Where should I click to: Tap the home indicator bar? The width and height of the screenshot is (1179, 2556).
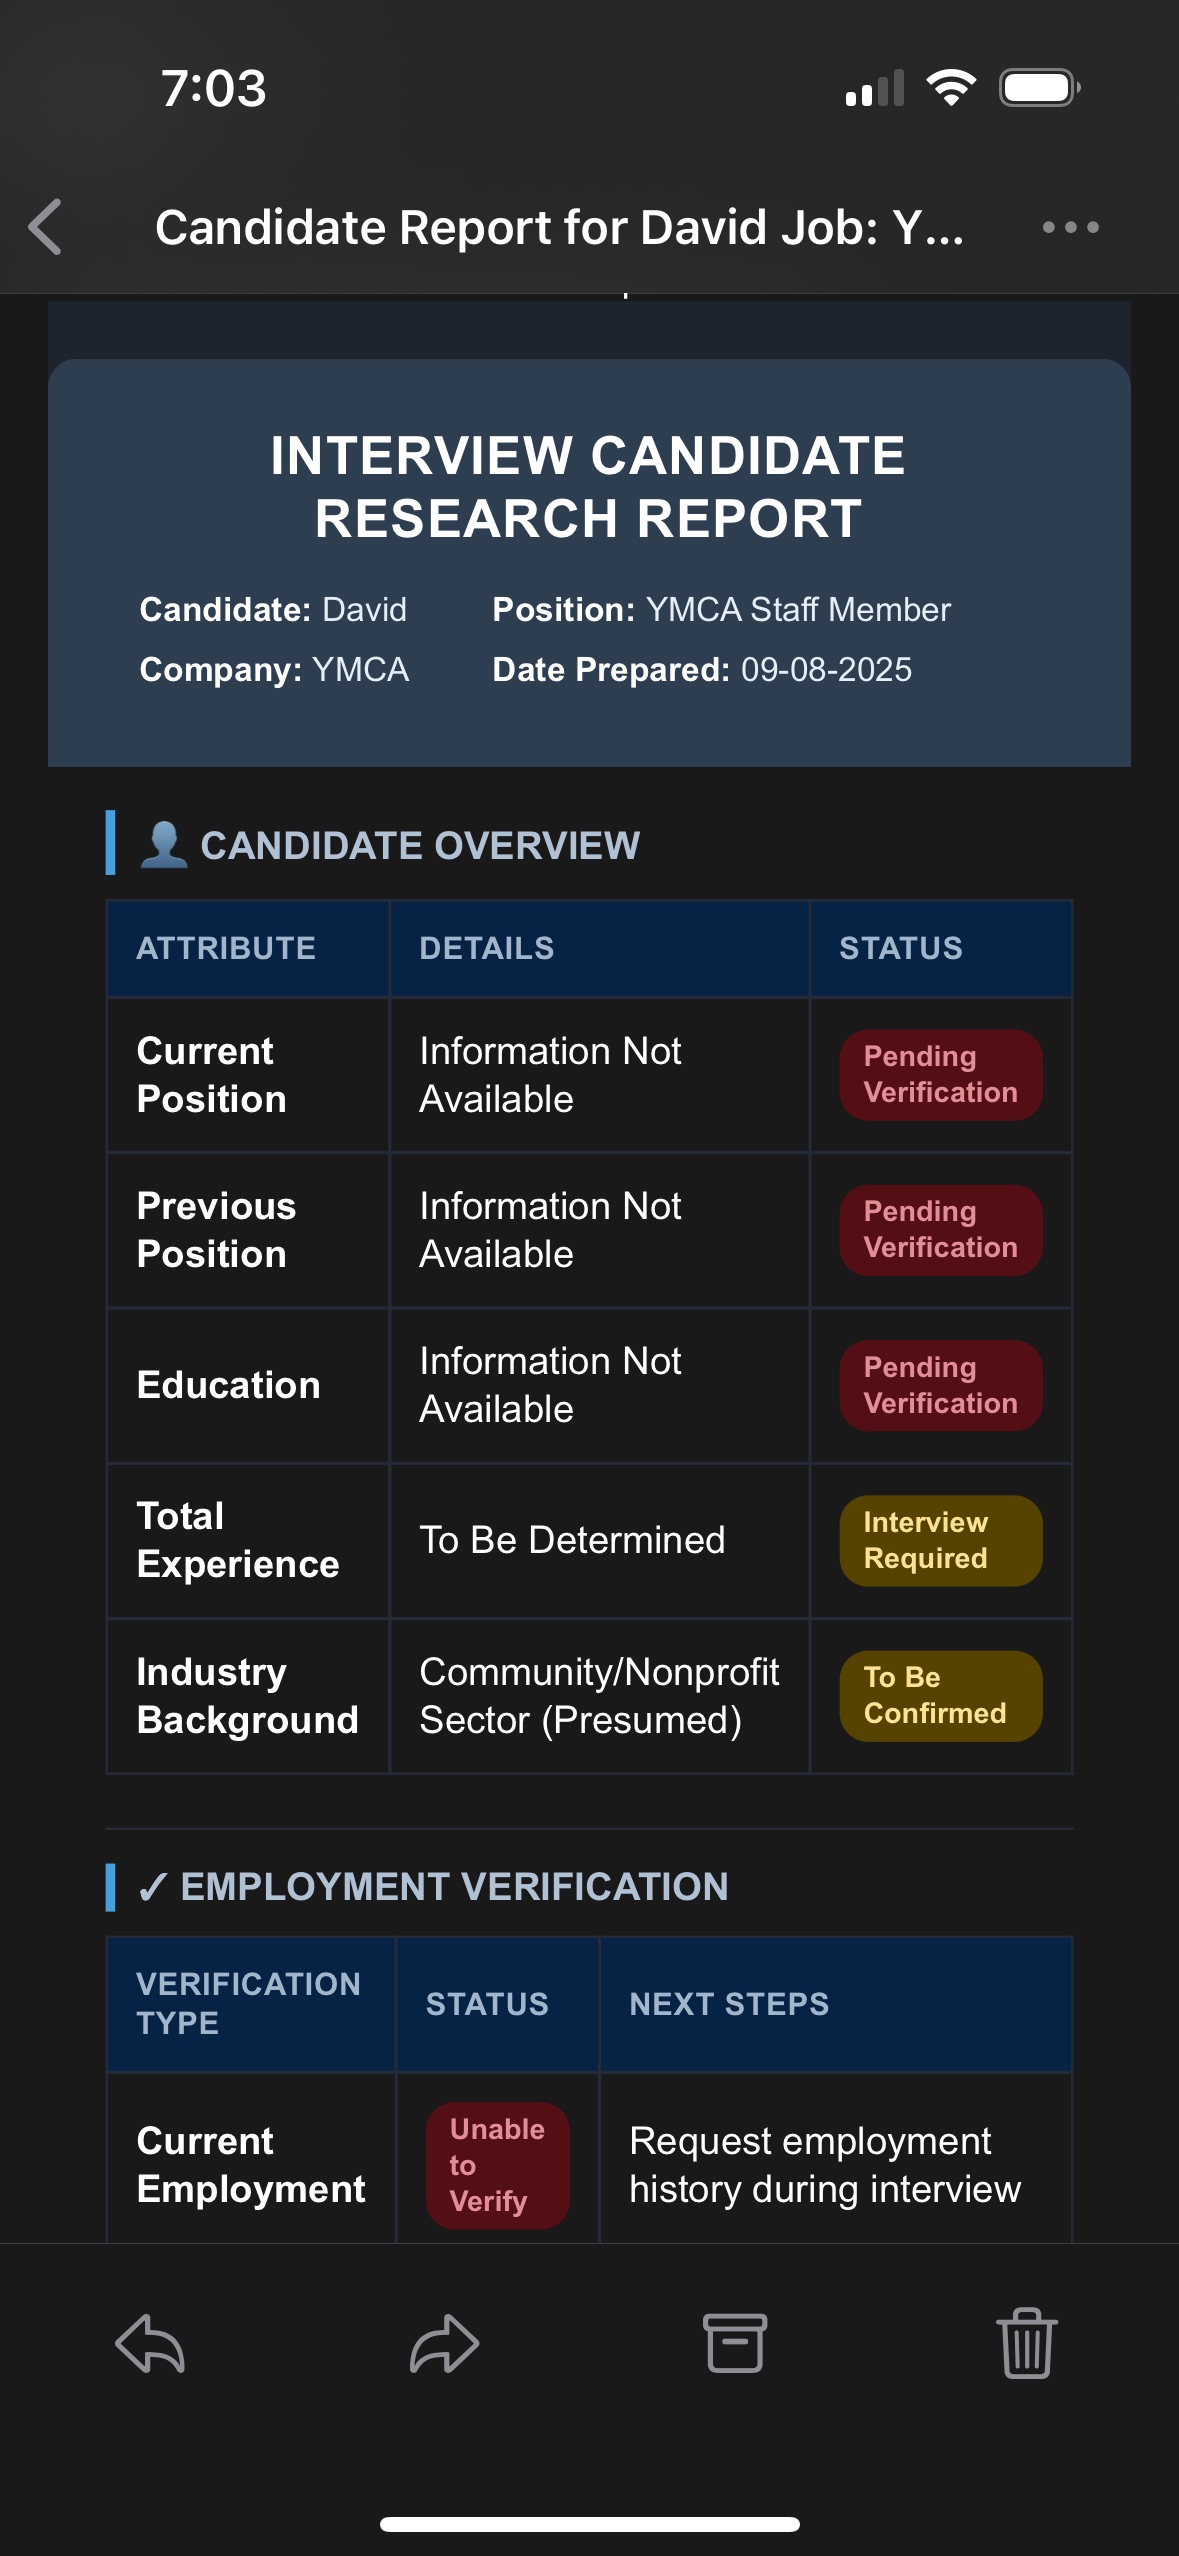589,2524
